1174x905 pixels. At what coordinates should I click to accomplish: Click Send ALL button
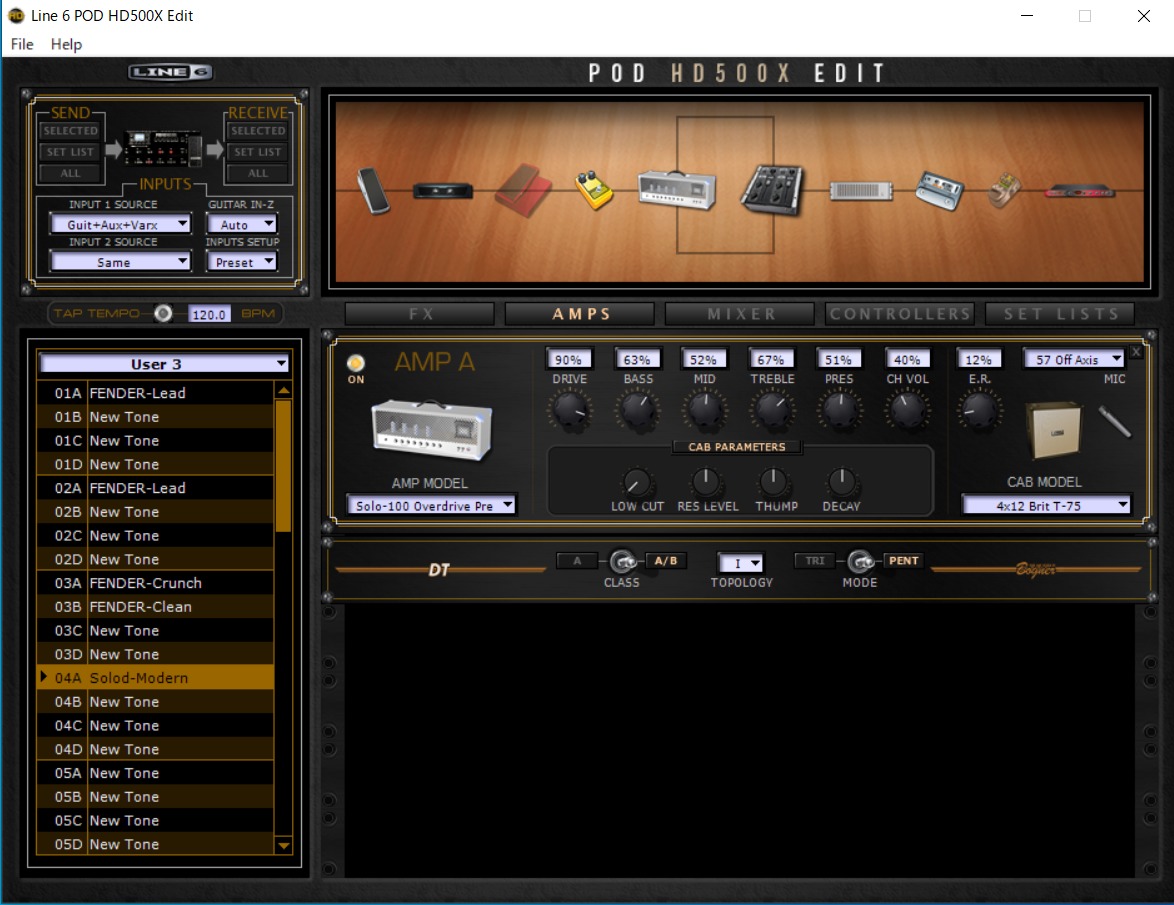point(70,173)
